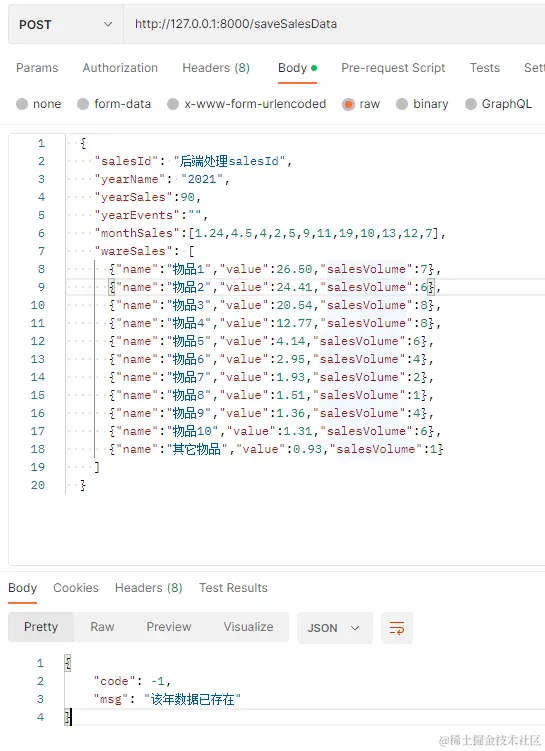Click value 26.50 in 物品1 row
545x751 pixels.
[294, 269]
